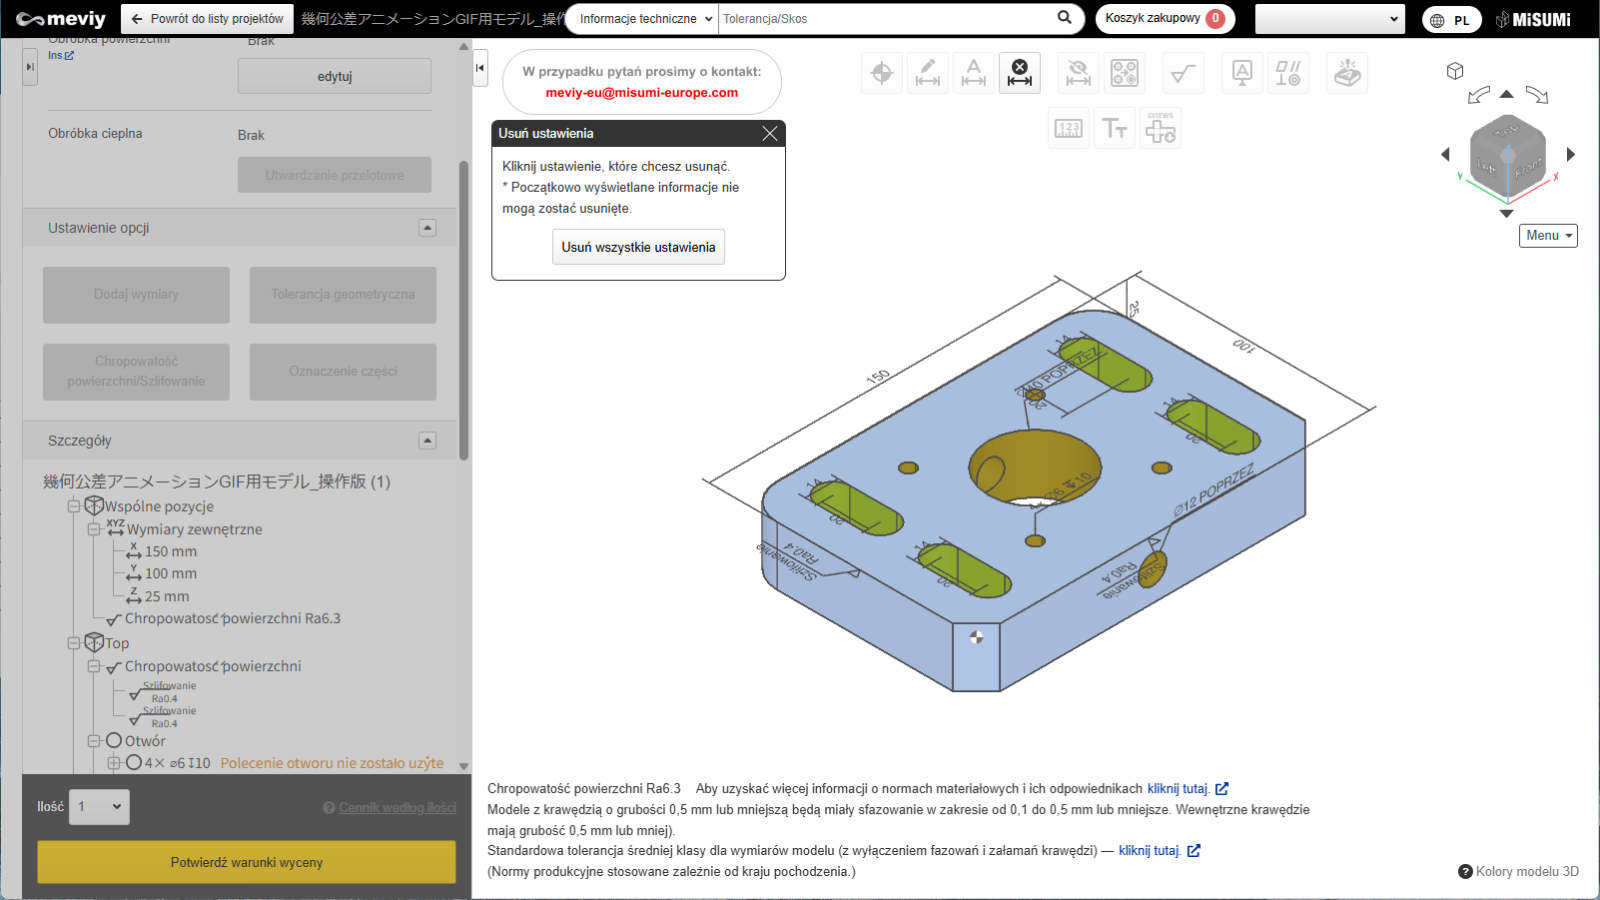Open the Ilość quantity dropdown
Screen dimensions: 1600x900
click(x=99, y=807)
